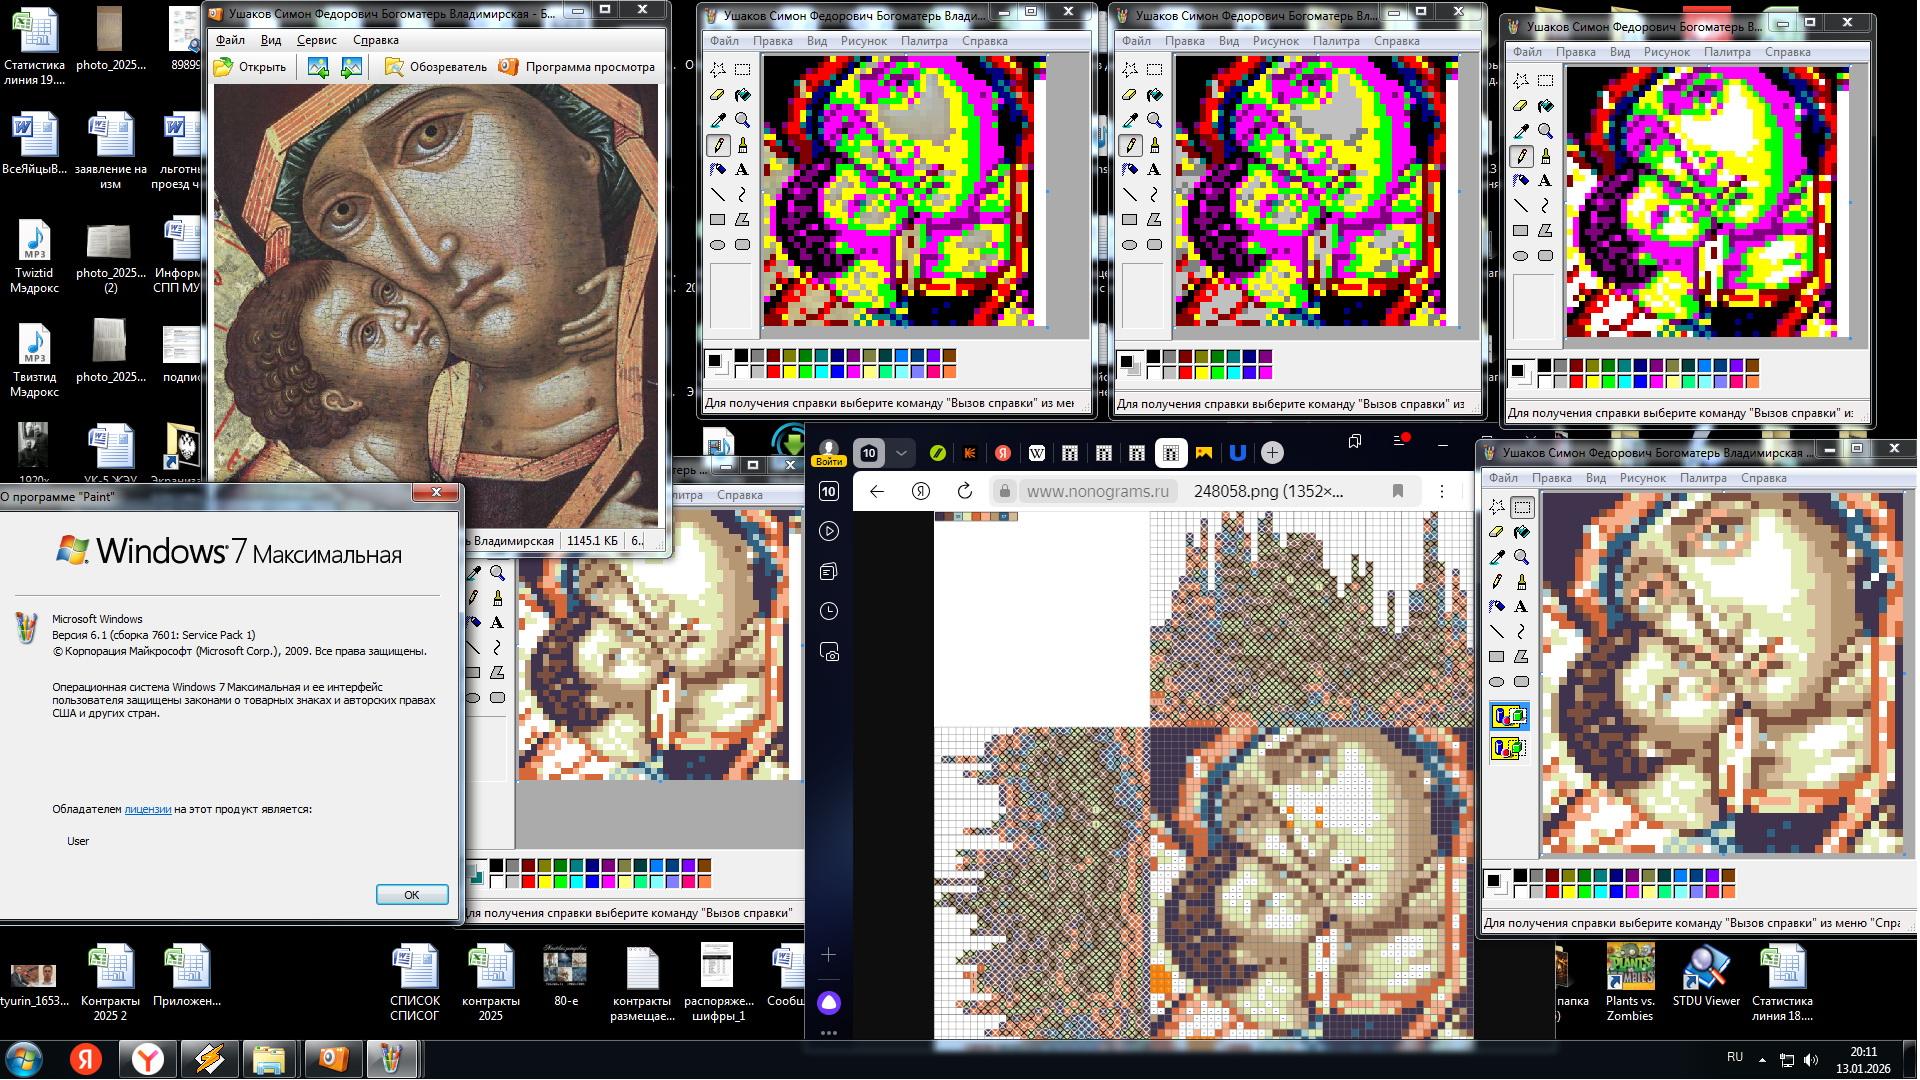The height and width of the screenshot is (1080, 1920).
Task: Open the browser three-dot page menu
Action: (1442, 491)
